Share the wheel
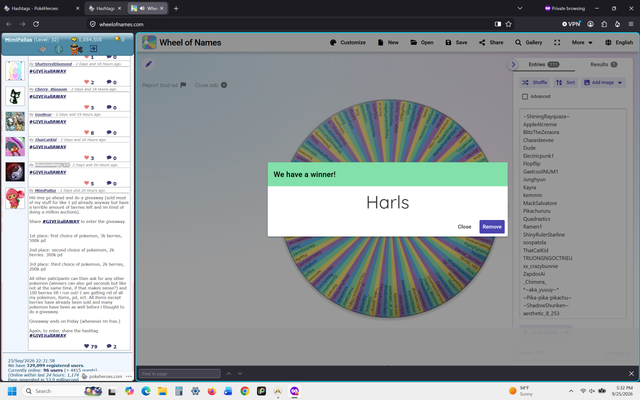Screen dimensions: 640x400 [x=491, y=42]
